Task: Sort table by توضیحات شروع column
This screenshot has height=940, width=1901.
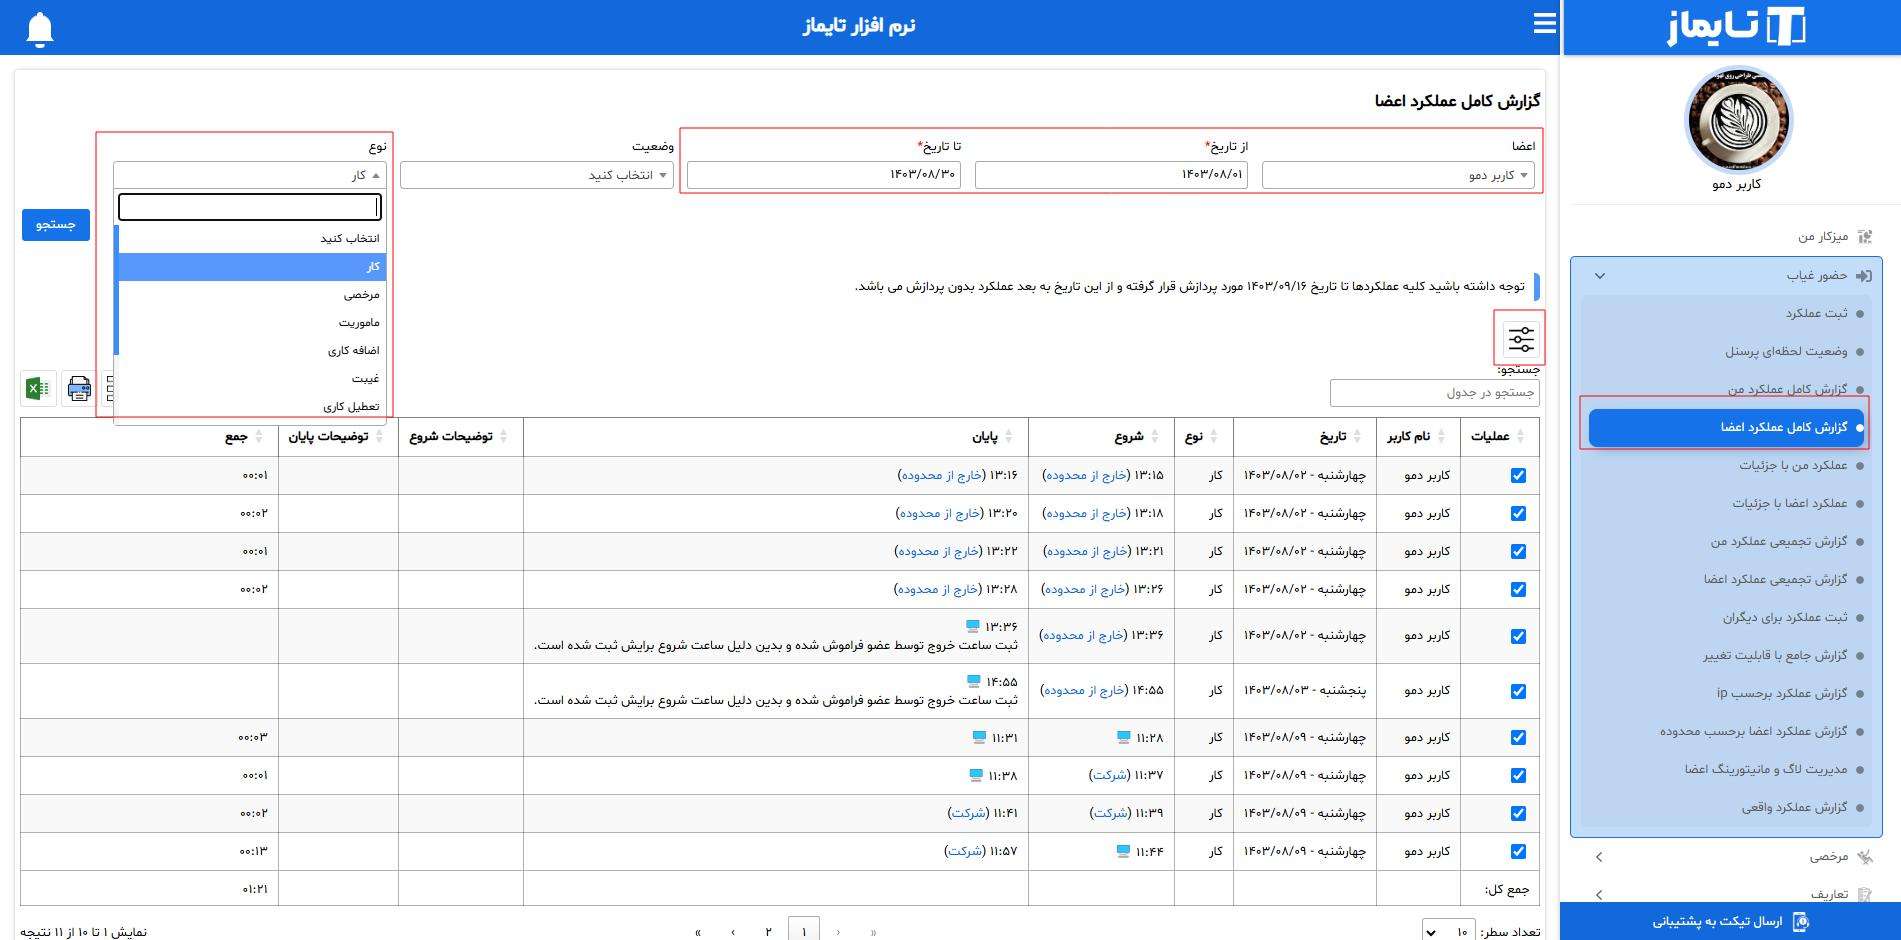Action: [460, 437]
